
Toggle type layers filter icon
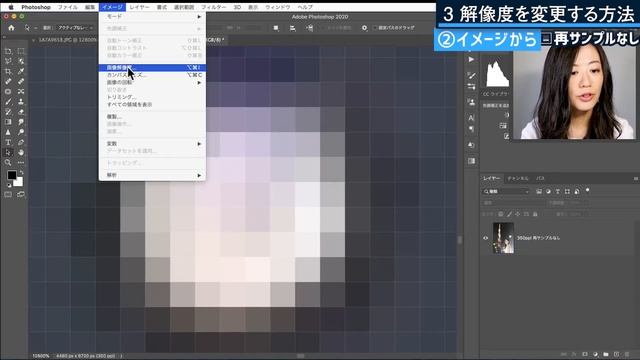(x=558, y=191)
